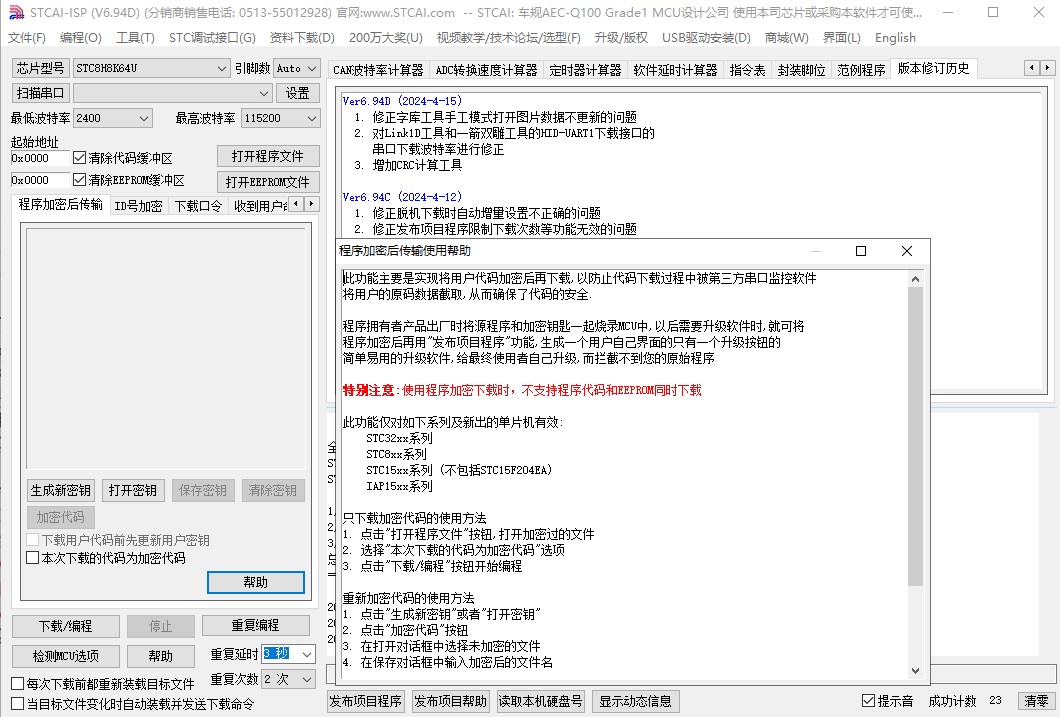Select the 下载口令 tab
This screenshot has width=1060, height=717.
pyautogui.click(x=198, y=206)
